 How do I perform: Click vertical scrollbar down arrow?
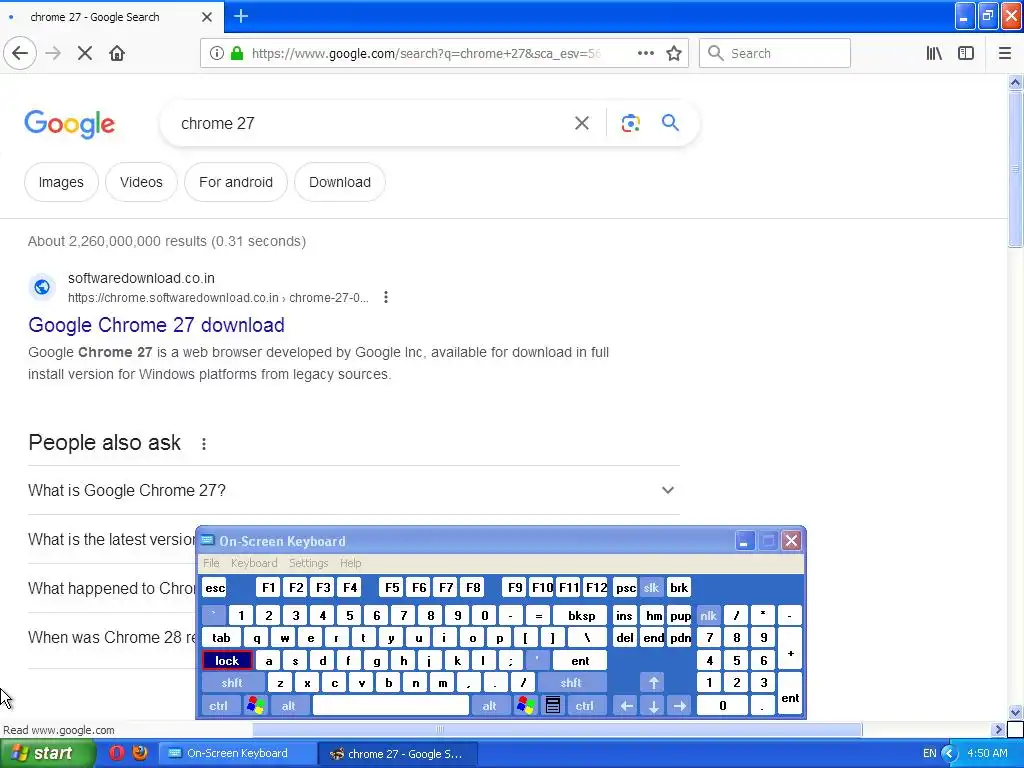click(1015, 712)
